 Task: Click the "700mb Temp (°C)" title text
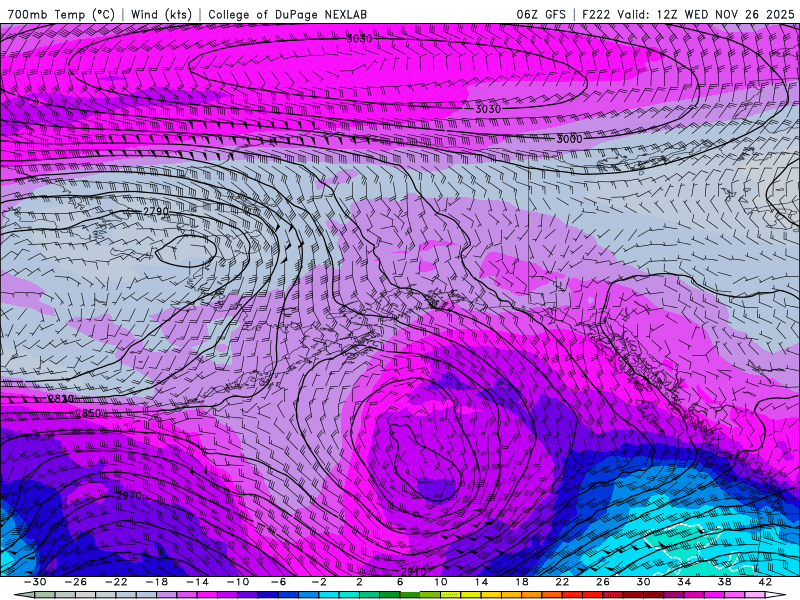[x=61, y=14]
